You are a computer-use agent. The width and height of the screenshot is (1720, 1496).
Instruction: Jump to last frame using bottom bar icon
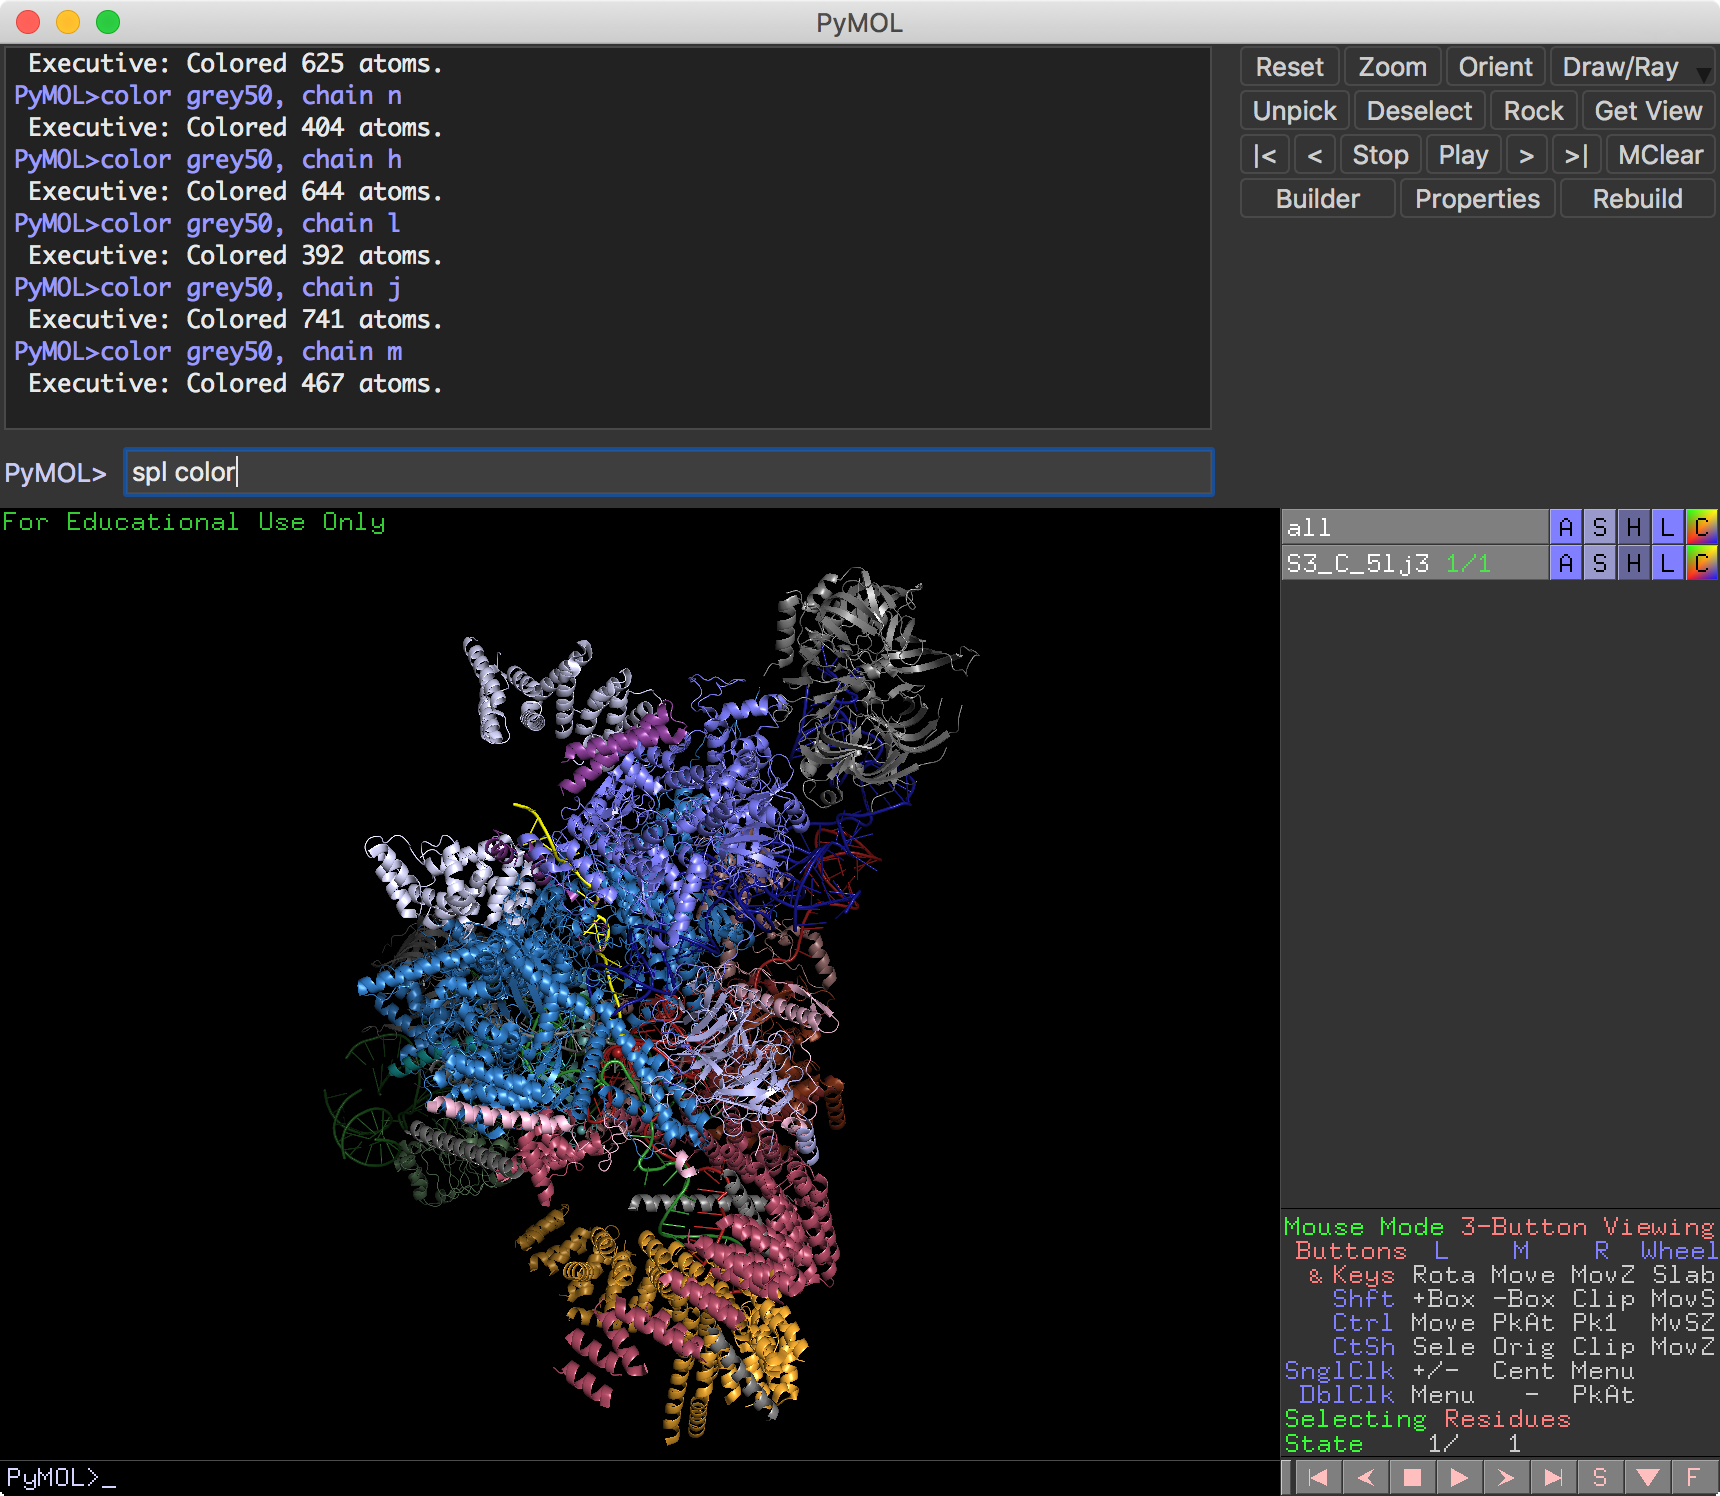click(x=1553, y=1477)
